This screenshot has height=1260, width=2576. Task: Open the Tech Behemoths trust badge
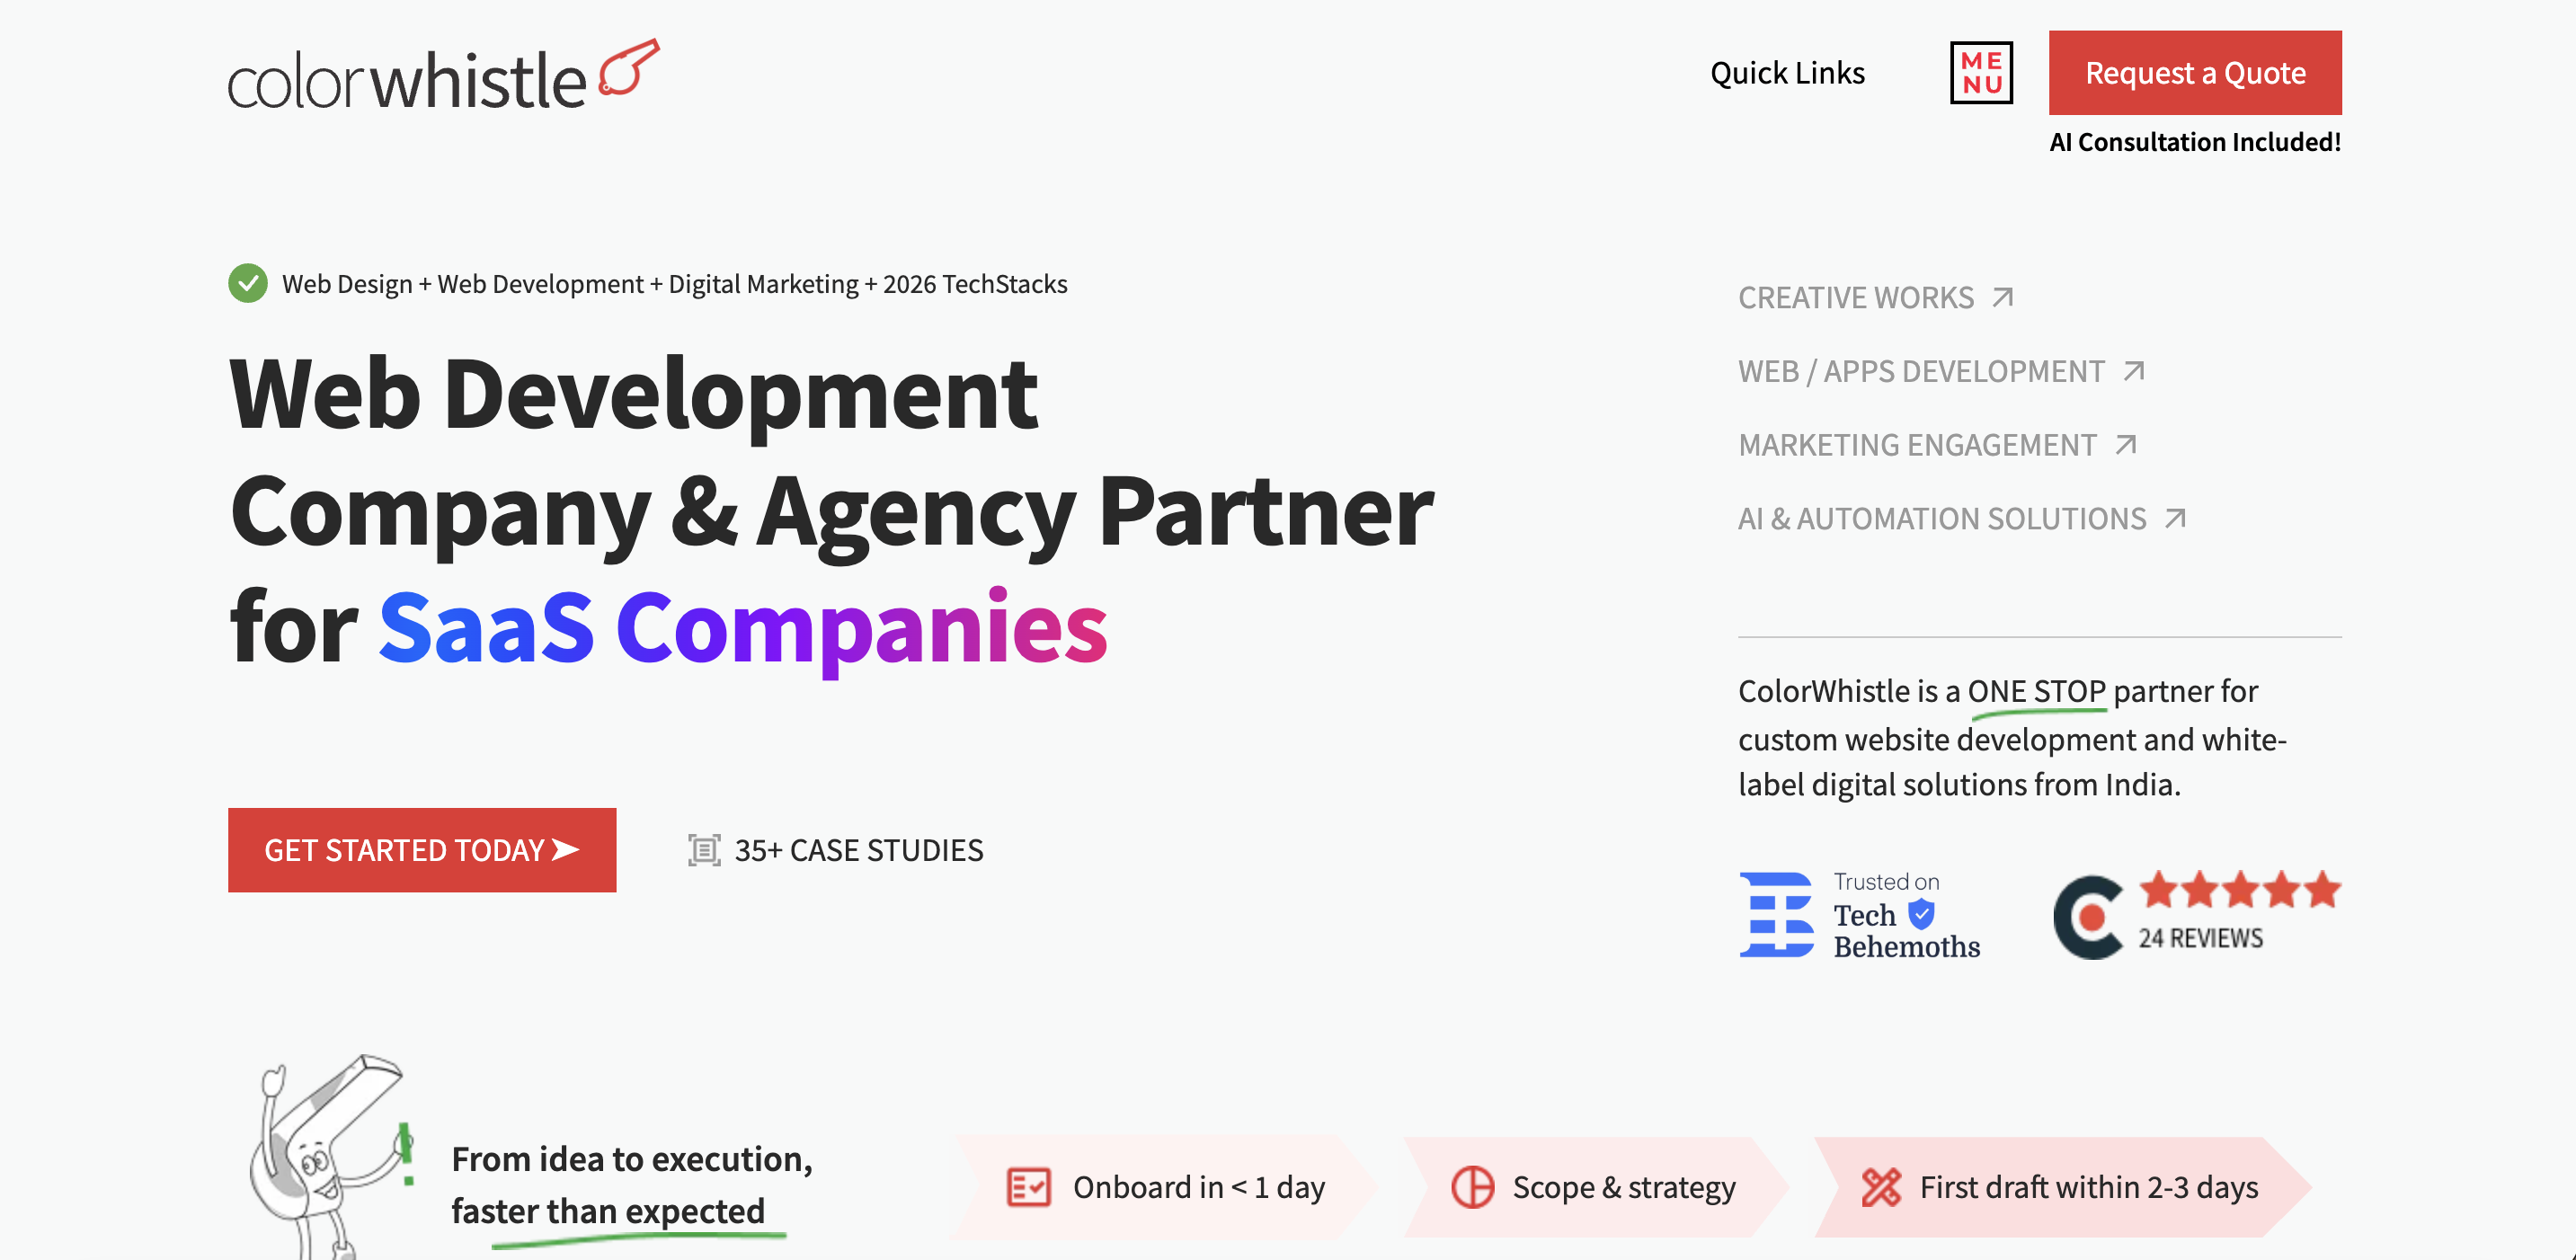(x=1859, y=915)
